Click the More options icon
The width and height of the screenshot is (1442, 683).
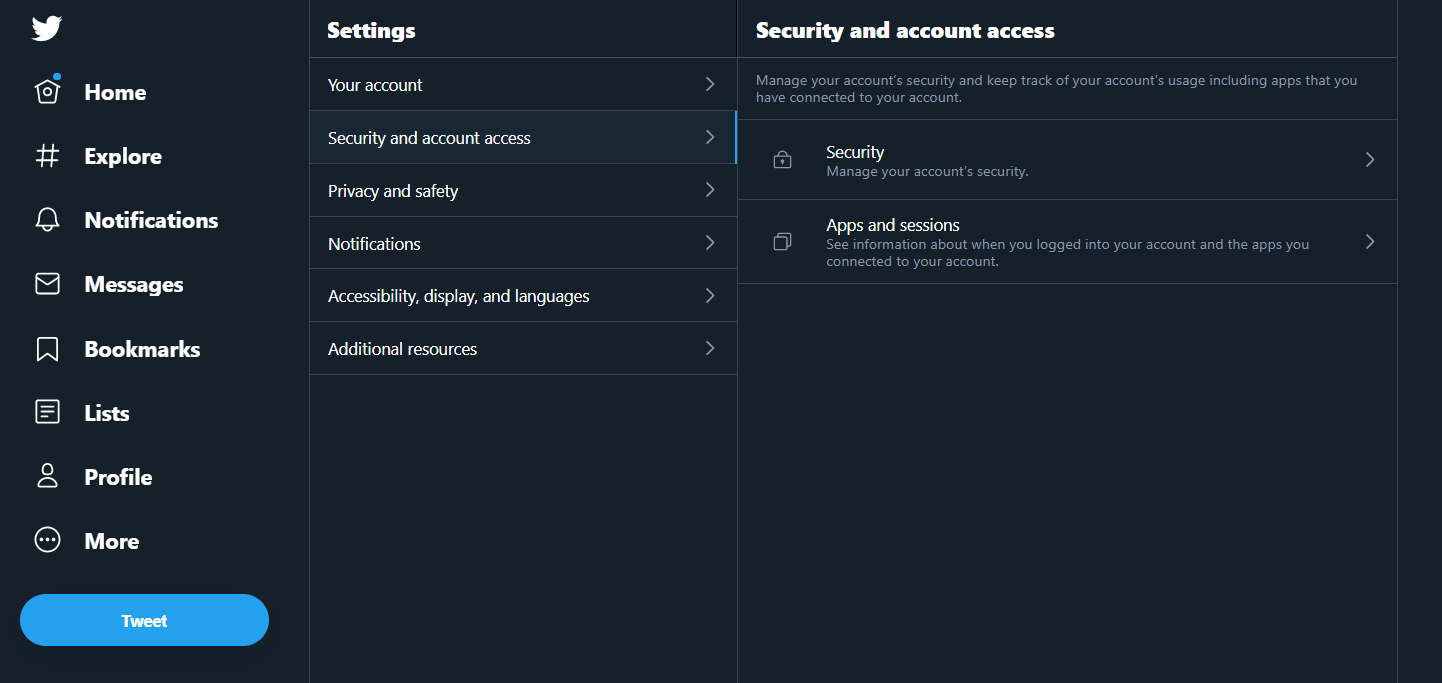pos(47,540)
